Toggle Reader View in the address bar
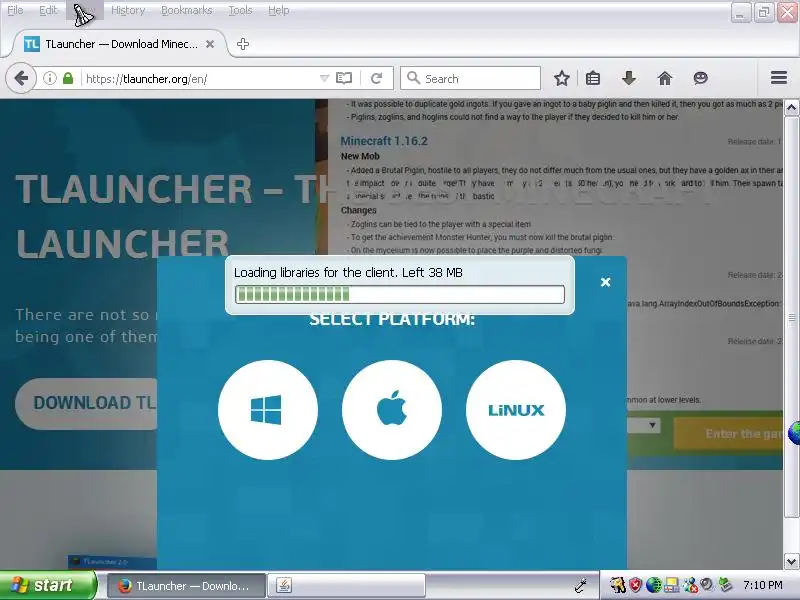Viewport: 800px width, 600px height. [344, 78]
